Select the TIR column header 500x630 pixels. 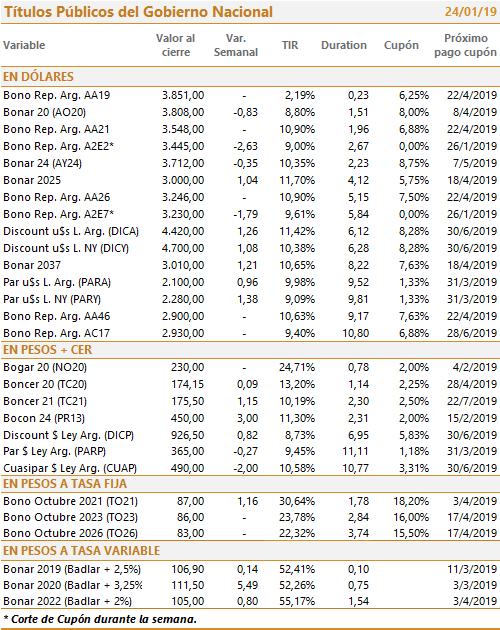coord(290,45)
